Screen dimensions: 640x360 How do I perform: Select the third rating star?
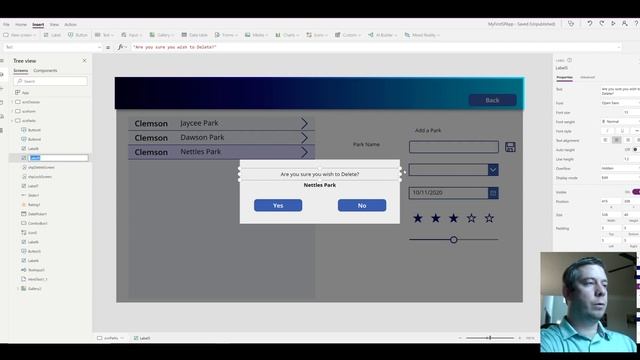click(x=453, y=218)
